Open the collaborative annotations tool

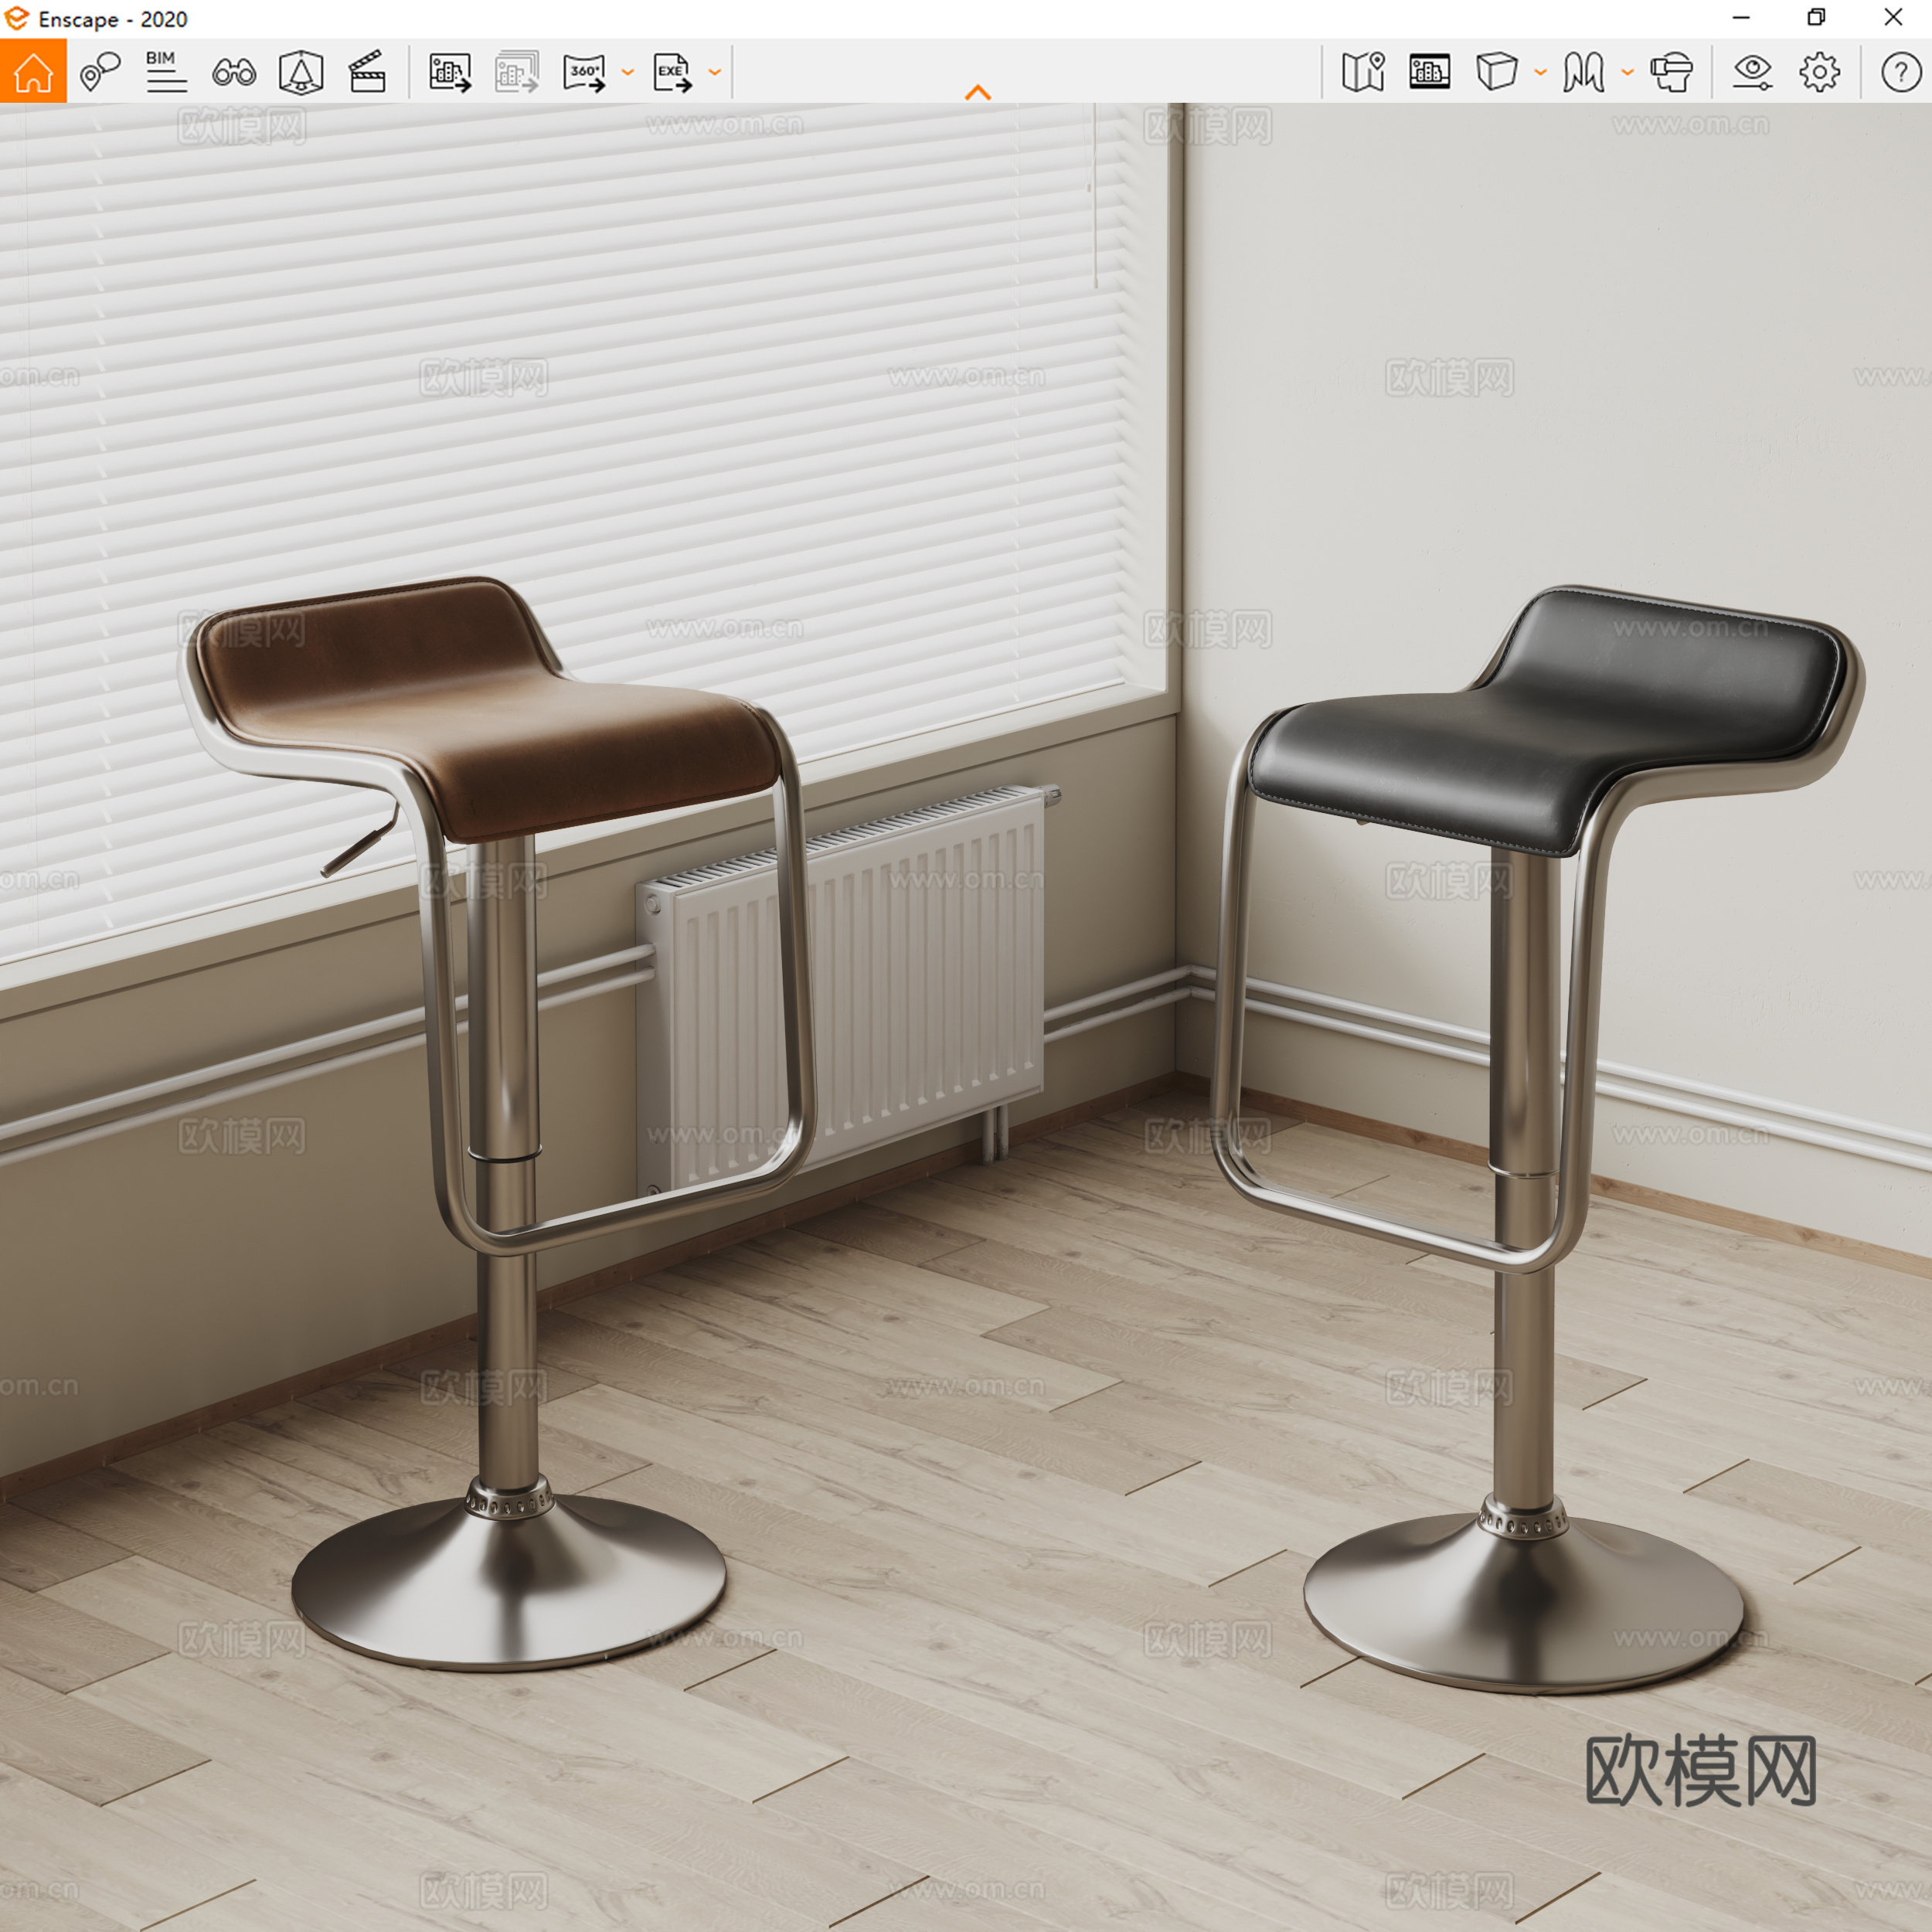pos(100,71)
